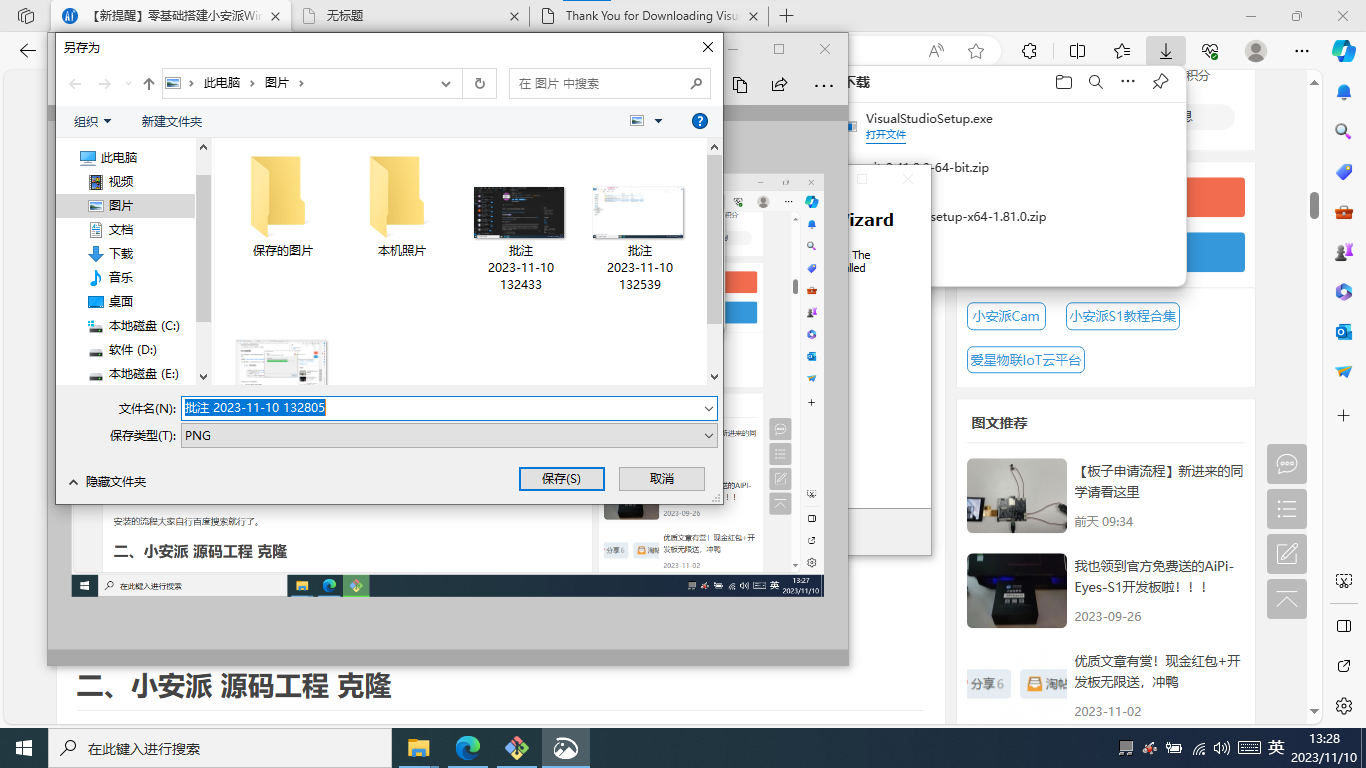Click the share icon in Snipping Tool
The width and height of the screenshot is (1366, 768).
(x=780, y=85)
